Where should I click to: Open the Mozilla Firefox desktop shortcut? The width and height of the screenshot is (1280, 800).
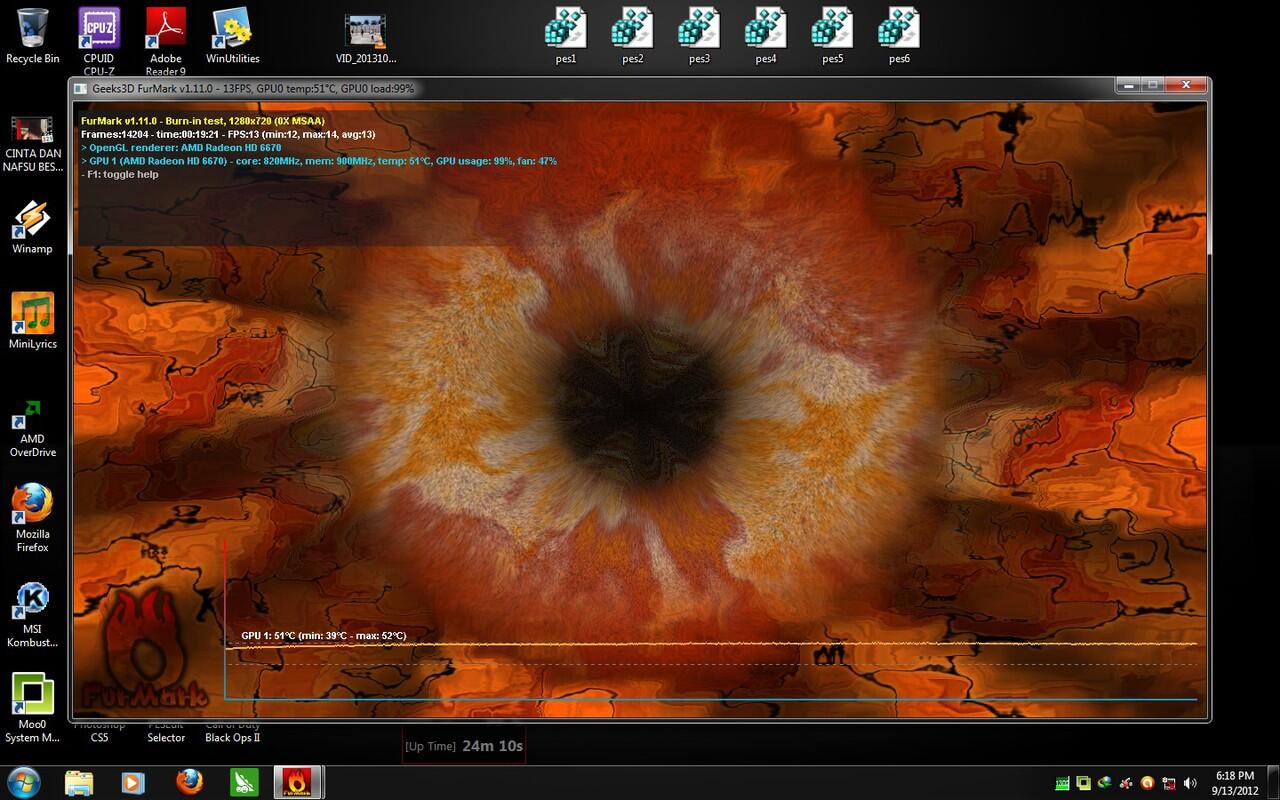coord(32,518)
